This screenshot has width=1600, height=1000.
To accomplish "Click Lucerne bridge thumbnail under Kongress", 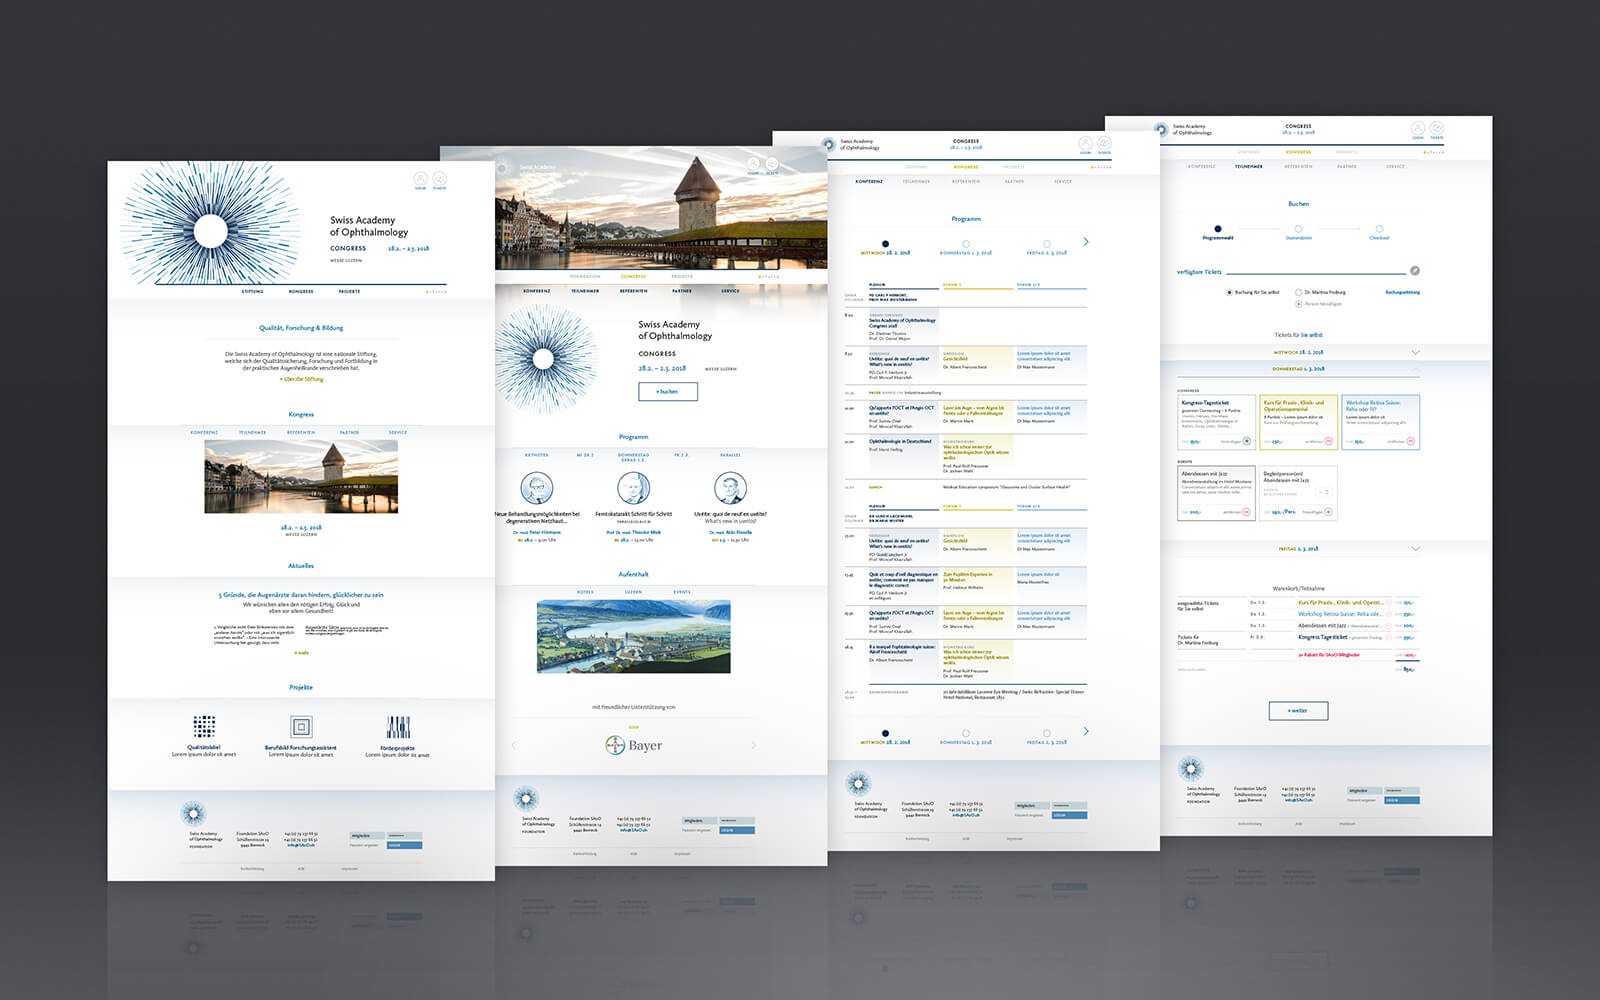I will (301, 476).
